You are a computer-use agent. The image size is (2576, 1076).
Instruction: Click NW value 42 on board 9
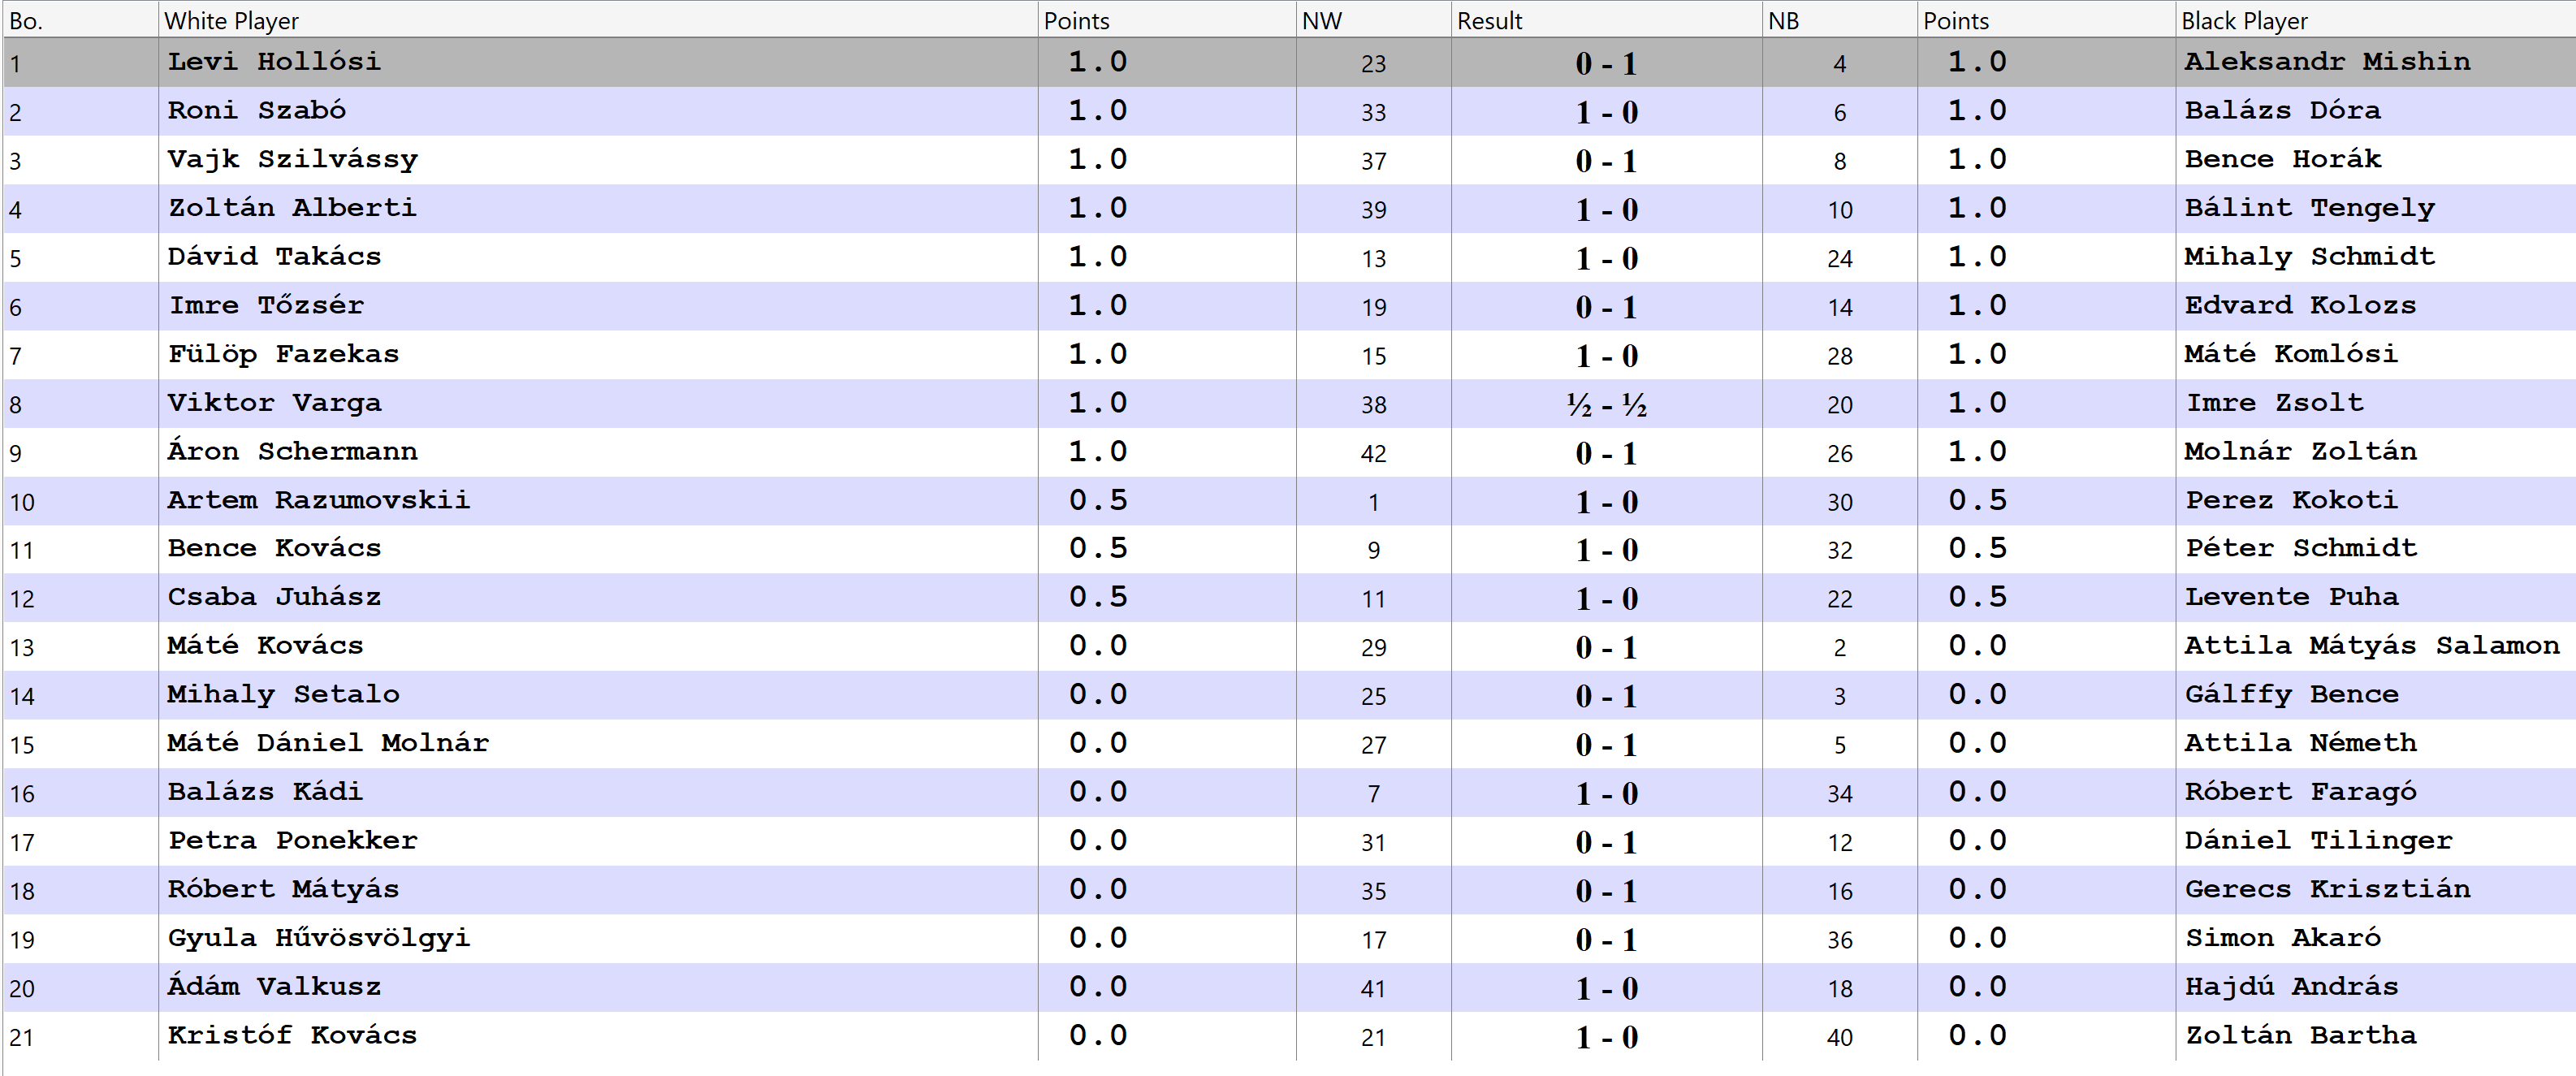[x=1373, y=454]
